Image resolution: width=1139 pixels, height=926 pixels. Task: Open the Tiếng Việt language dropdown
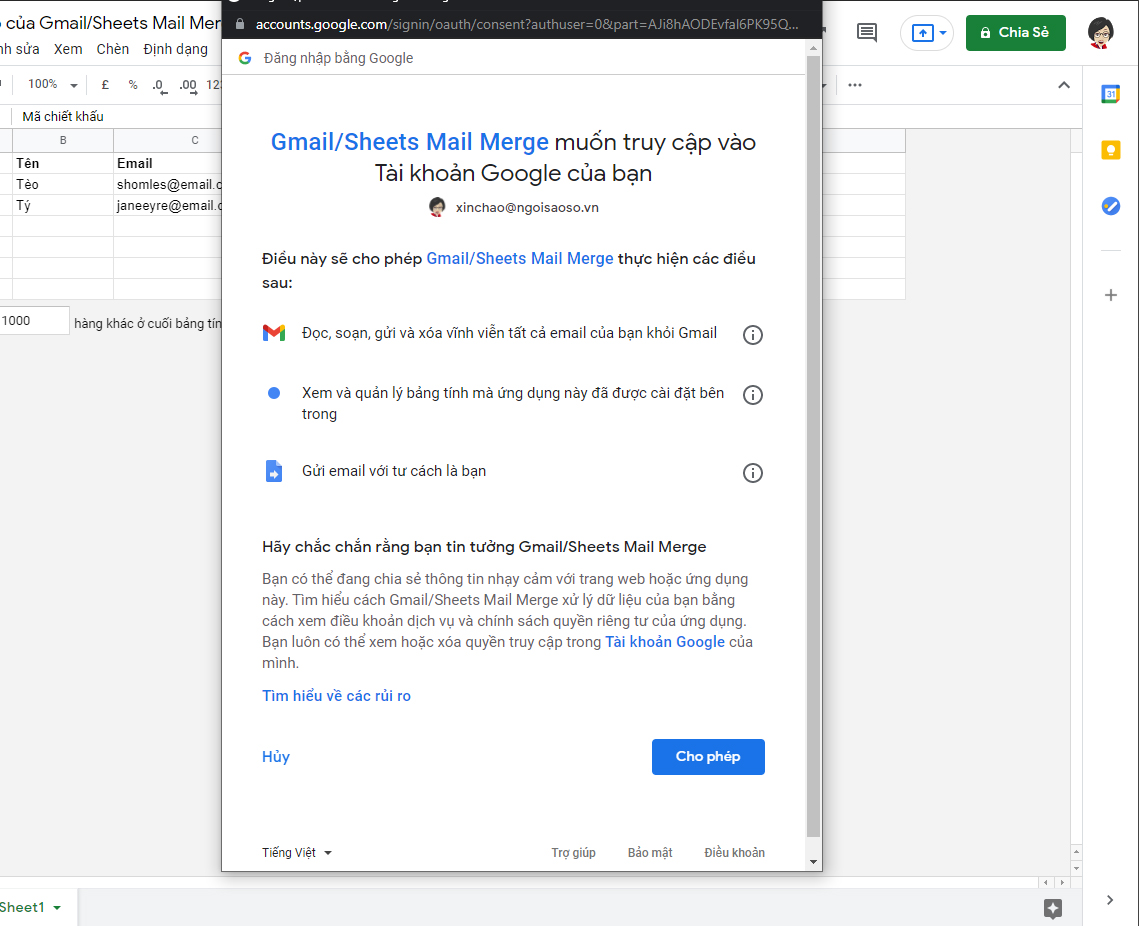(296, 852)
